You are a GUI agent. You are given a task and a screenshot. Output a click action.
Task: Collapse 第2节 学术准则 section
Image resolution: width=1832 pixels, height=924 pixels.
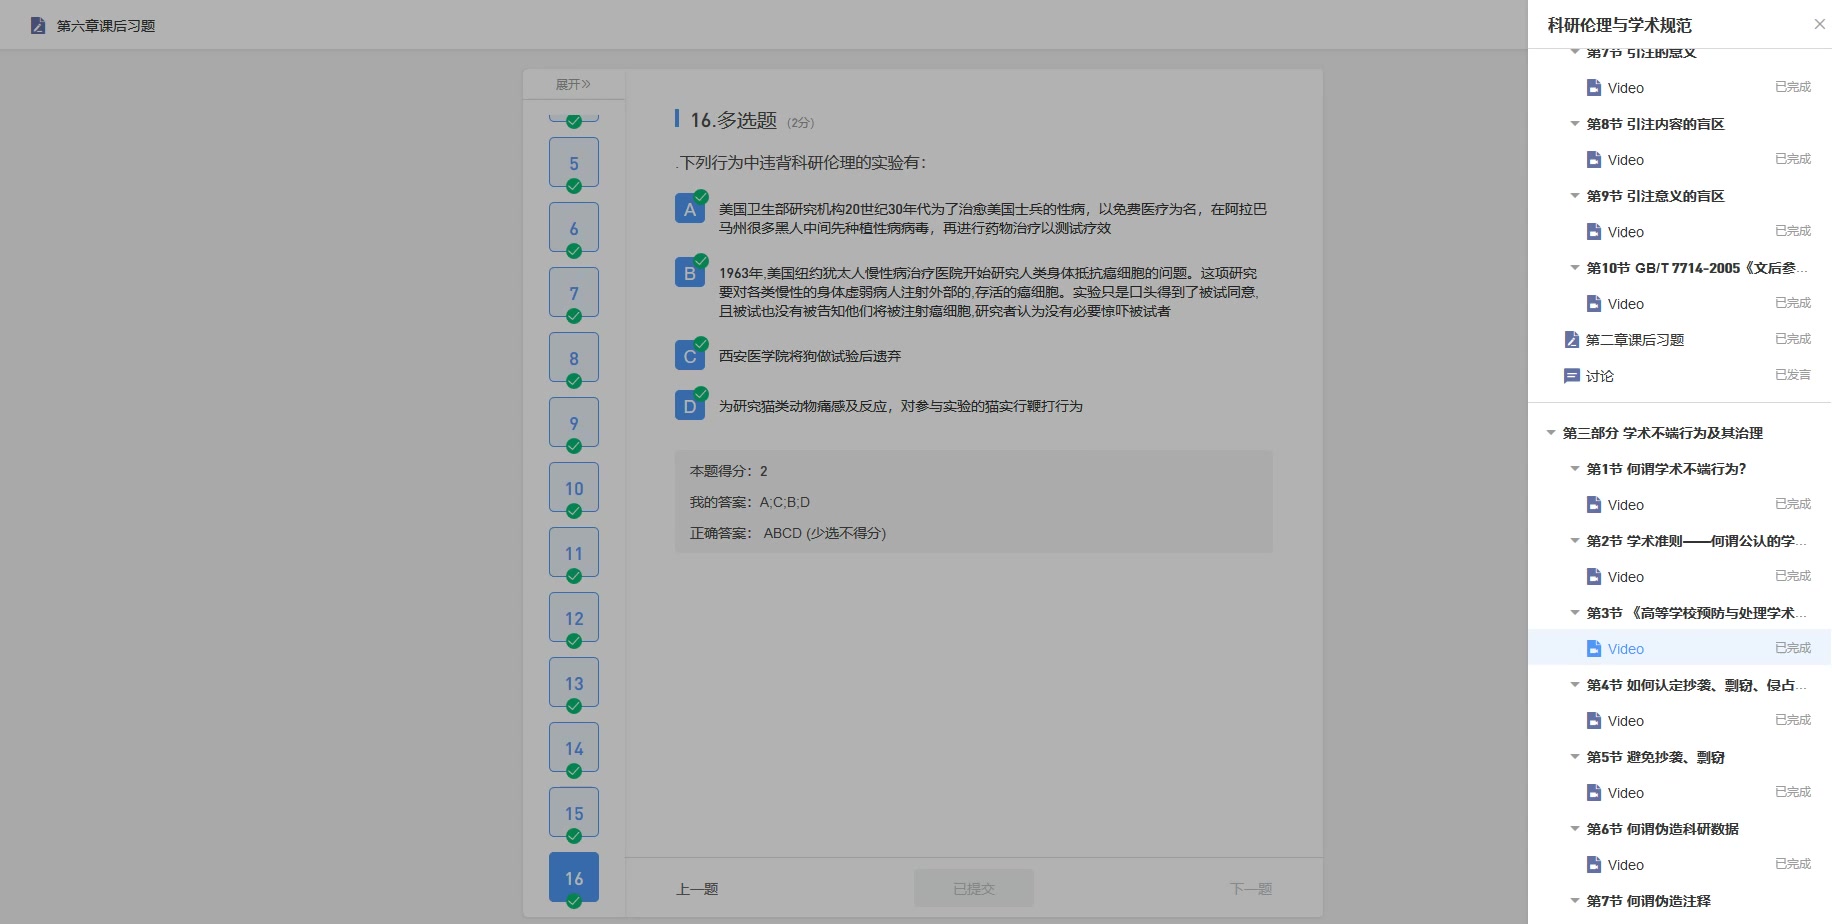(x=1575, y=541)
